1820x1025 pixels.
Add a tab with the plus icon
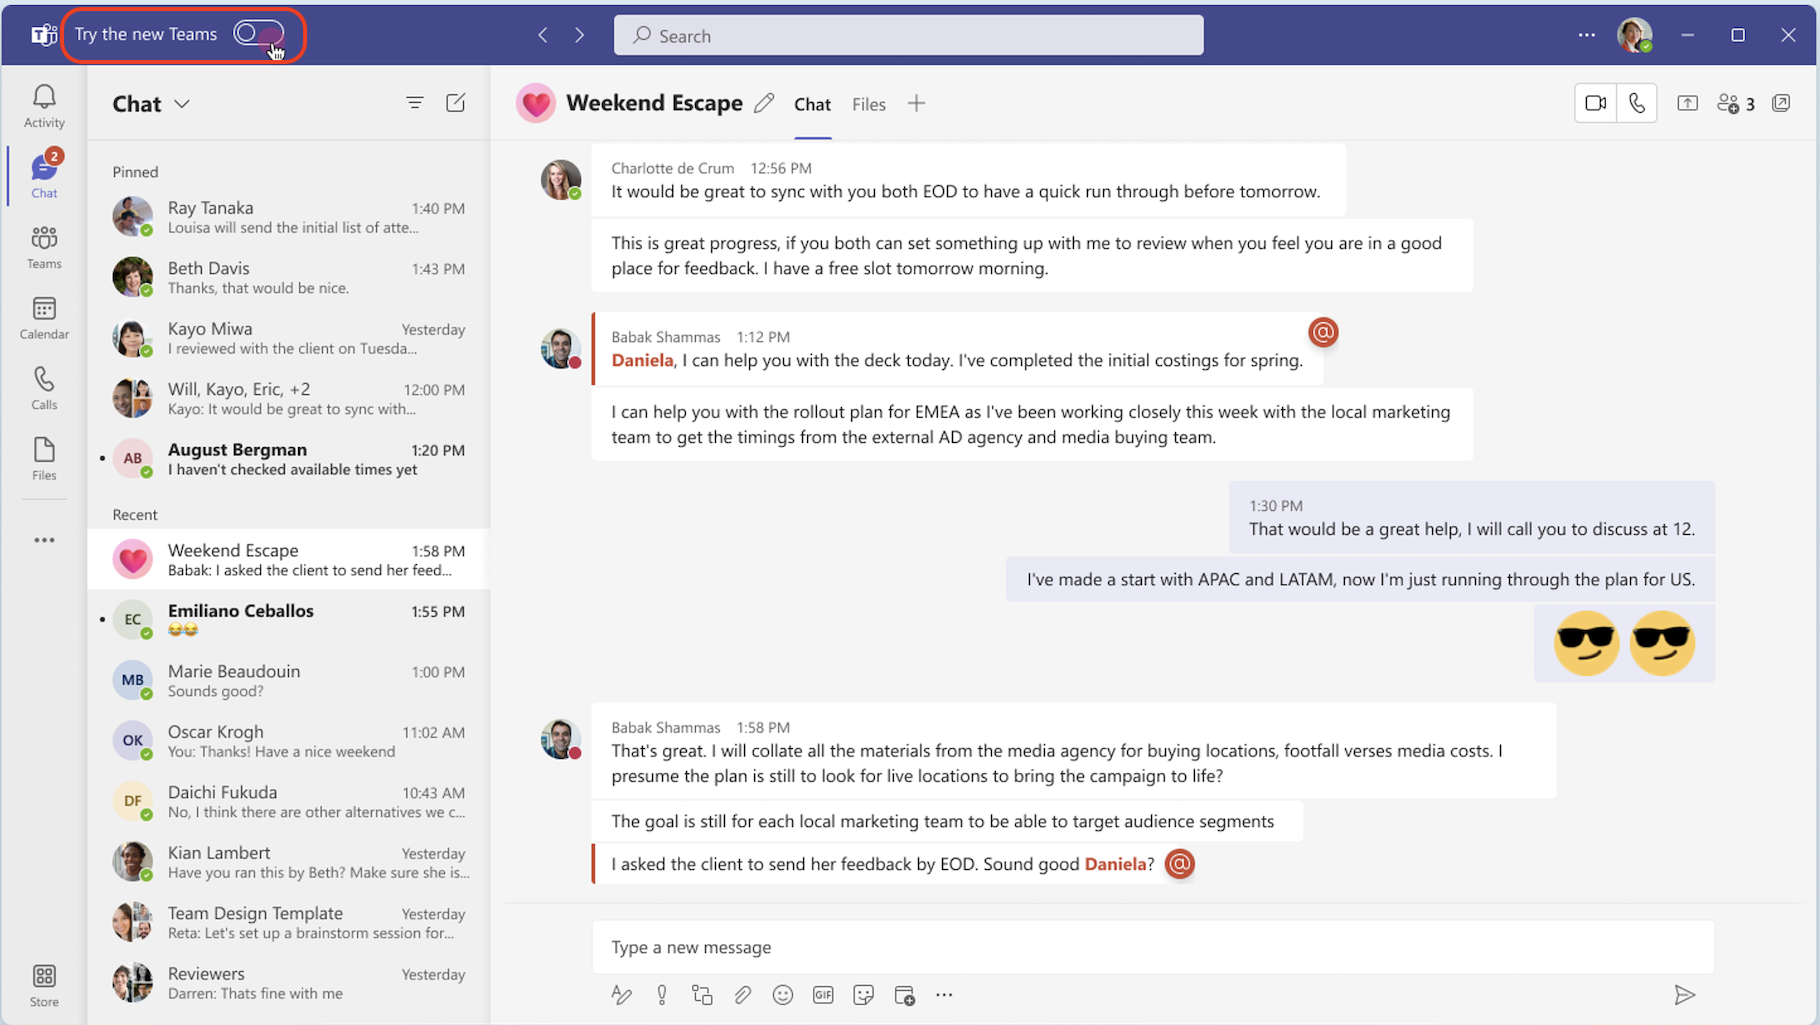click(916, 103)
